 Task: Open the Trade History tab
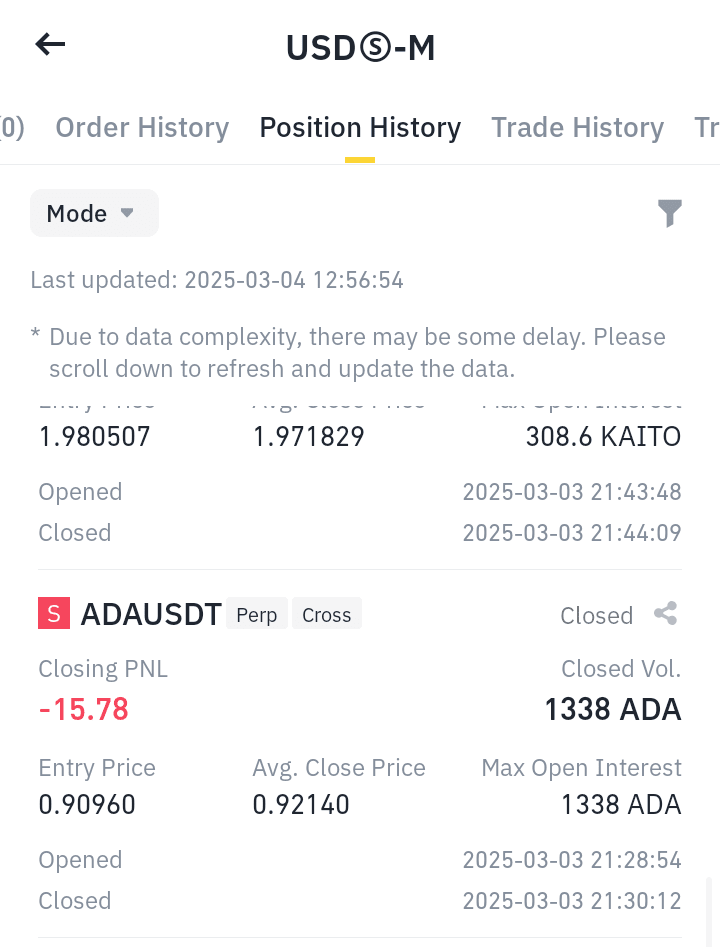[x=577, y=128]
